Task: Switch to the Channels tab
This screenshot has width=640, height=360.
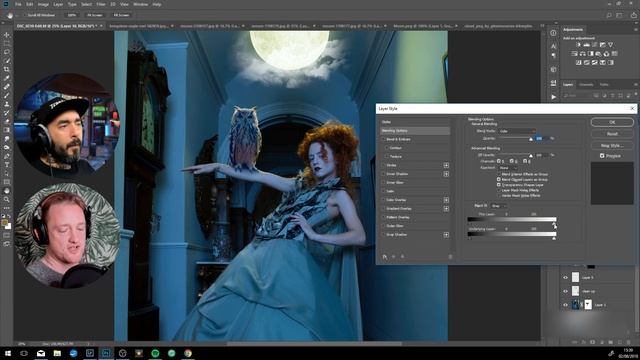Action: pyautogui.click(x=586, y=84)
